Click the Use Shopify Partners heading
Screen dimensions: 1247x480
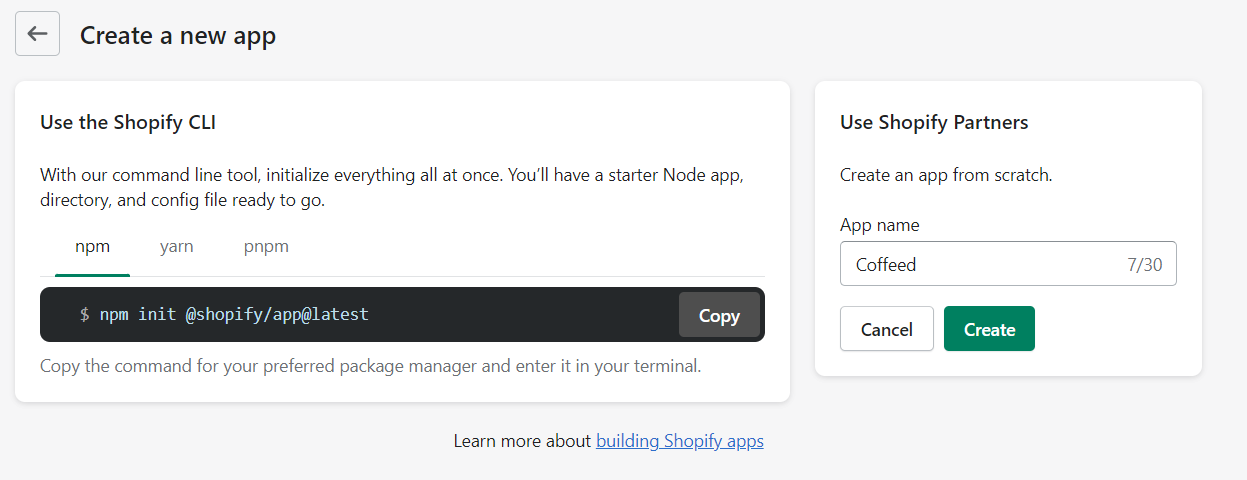click(x=934, y=123)
